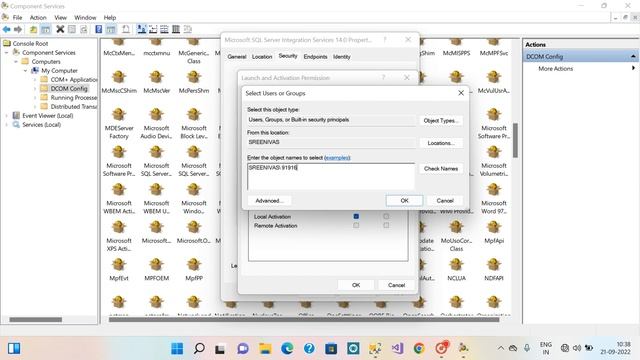Open Microsoft Edge from taskbar
Viewport: 640px width, 360px height.
pos(287,348)
